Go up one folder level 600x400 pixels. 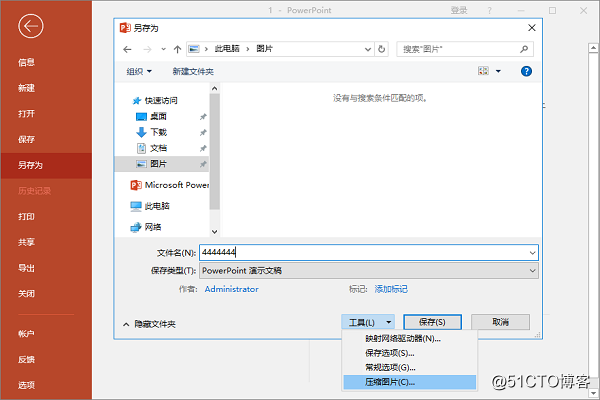point(177,49)
